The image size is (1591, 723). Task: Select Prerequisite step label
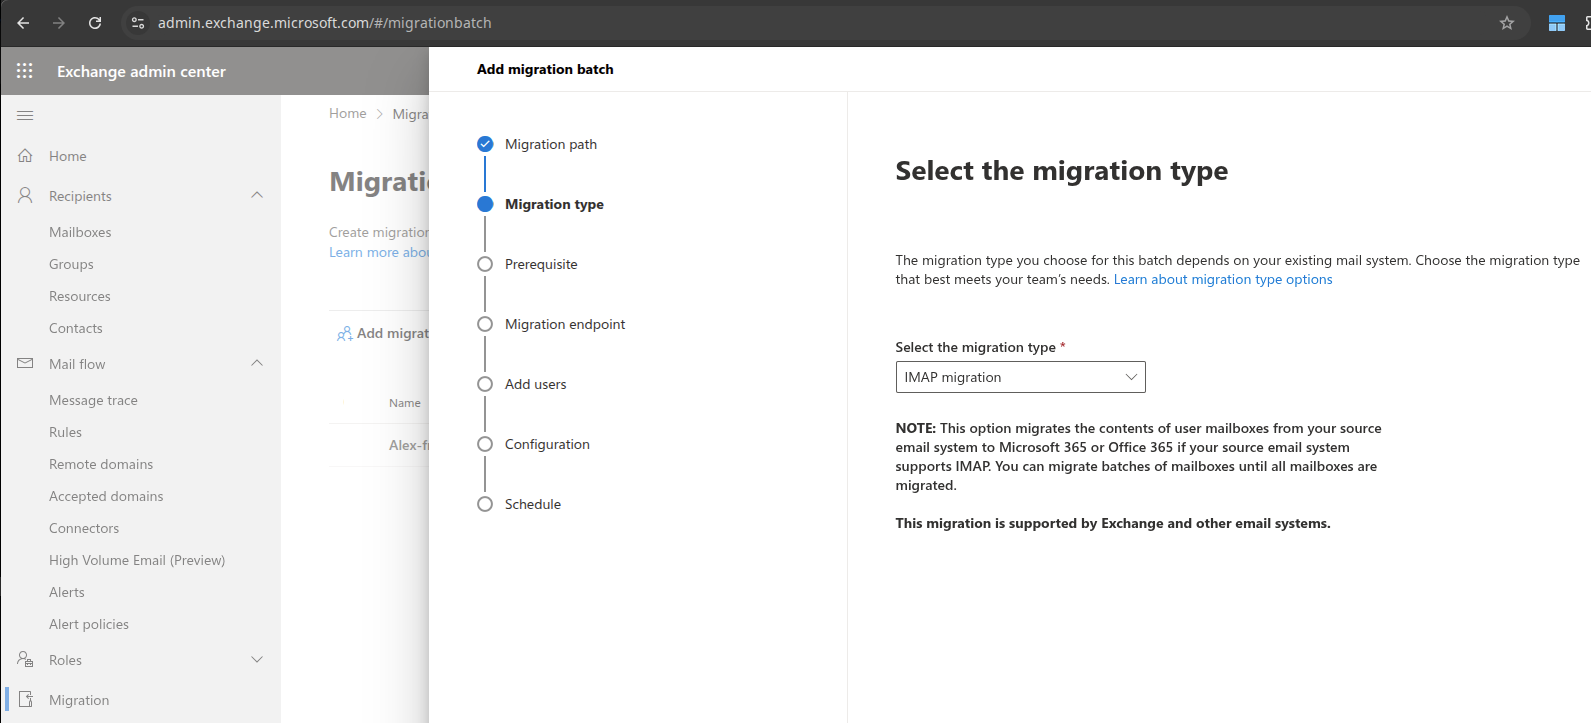541,264
